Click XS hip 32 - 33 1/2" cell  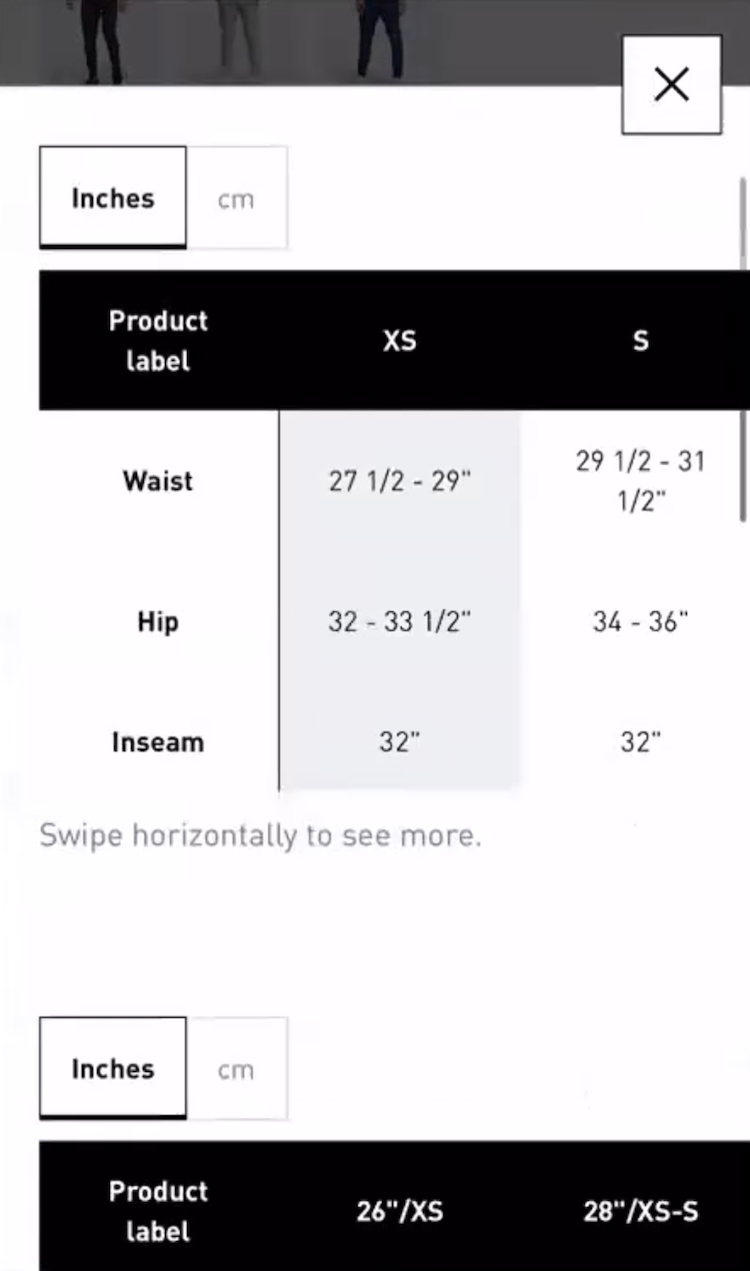(x=399, y=622)
